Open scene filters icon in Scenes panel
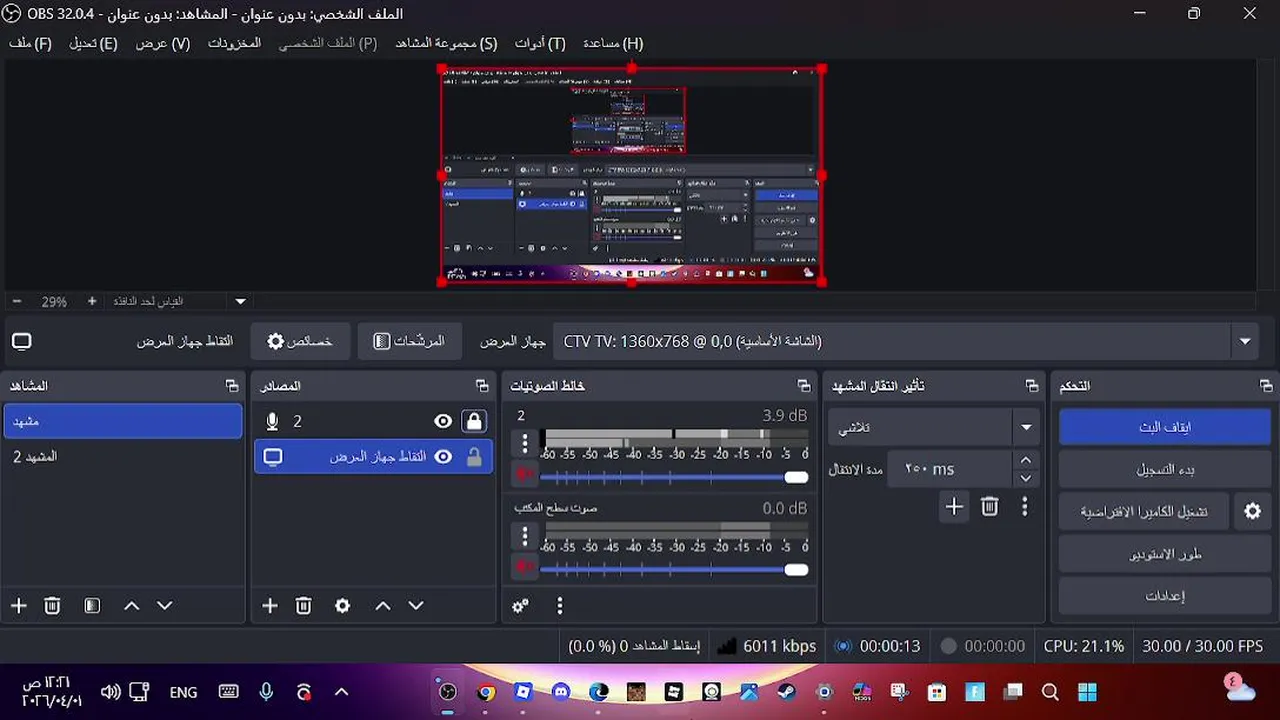The width and height of the screenshot is (1280, 720). point(92,606)
